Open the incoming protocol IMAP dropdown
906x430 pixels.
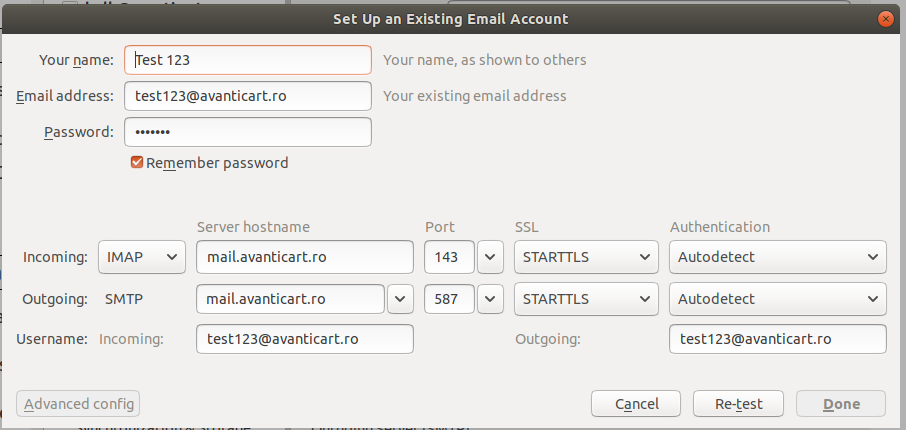point(142,257)
